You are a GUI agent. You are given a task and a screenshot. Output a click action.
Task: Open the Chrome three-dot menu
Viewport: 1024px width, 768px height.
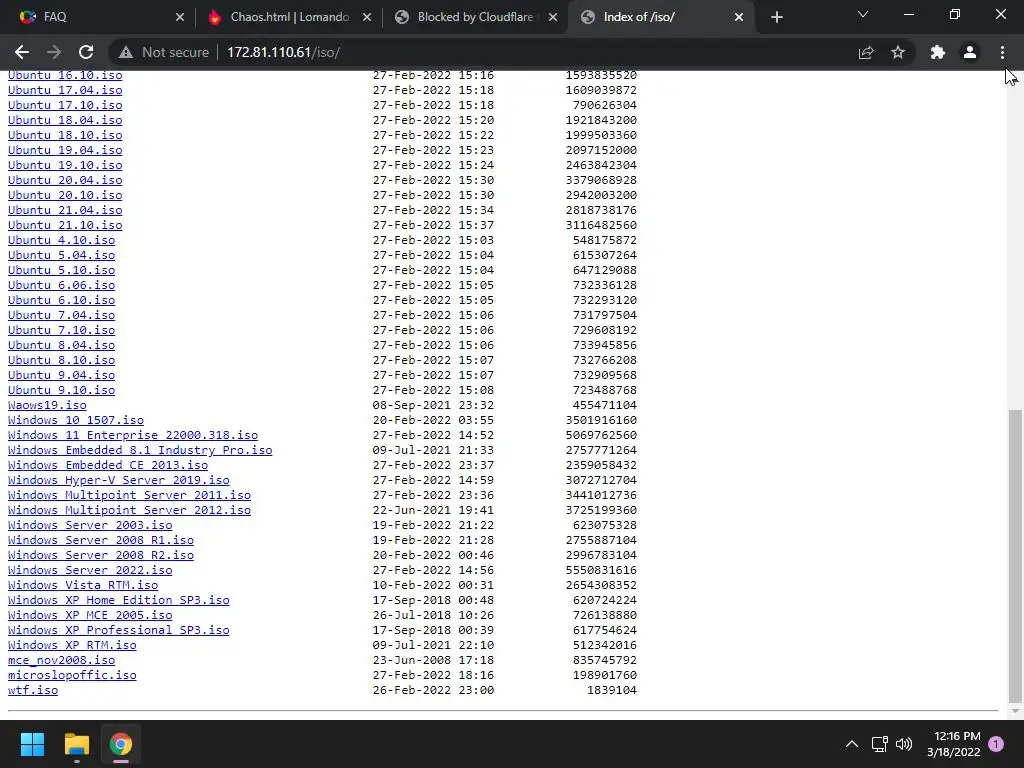[1002, 52]
